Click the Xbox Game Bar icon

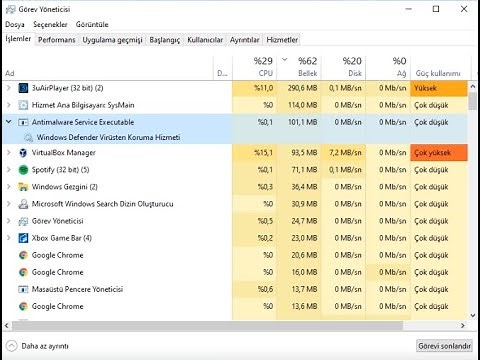(23, 238)
